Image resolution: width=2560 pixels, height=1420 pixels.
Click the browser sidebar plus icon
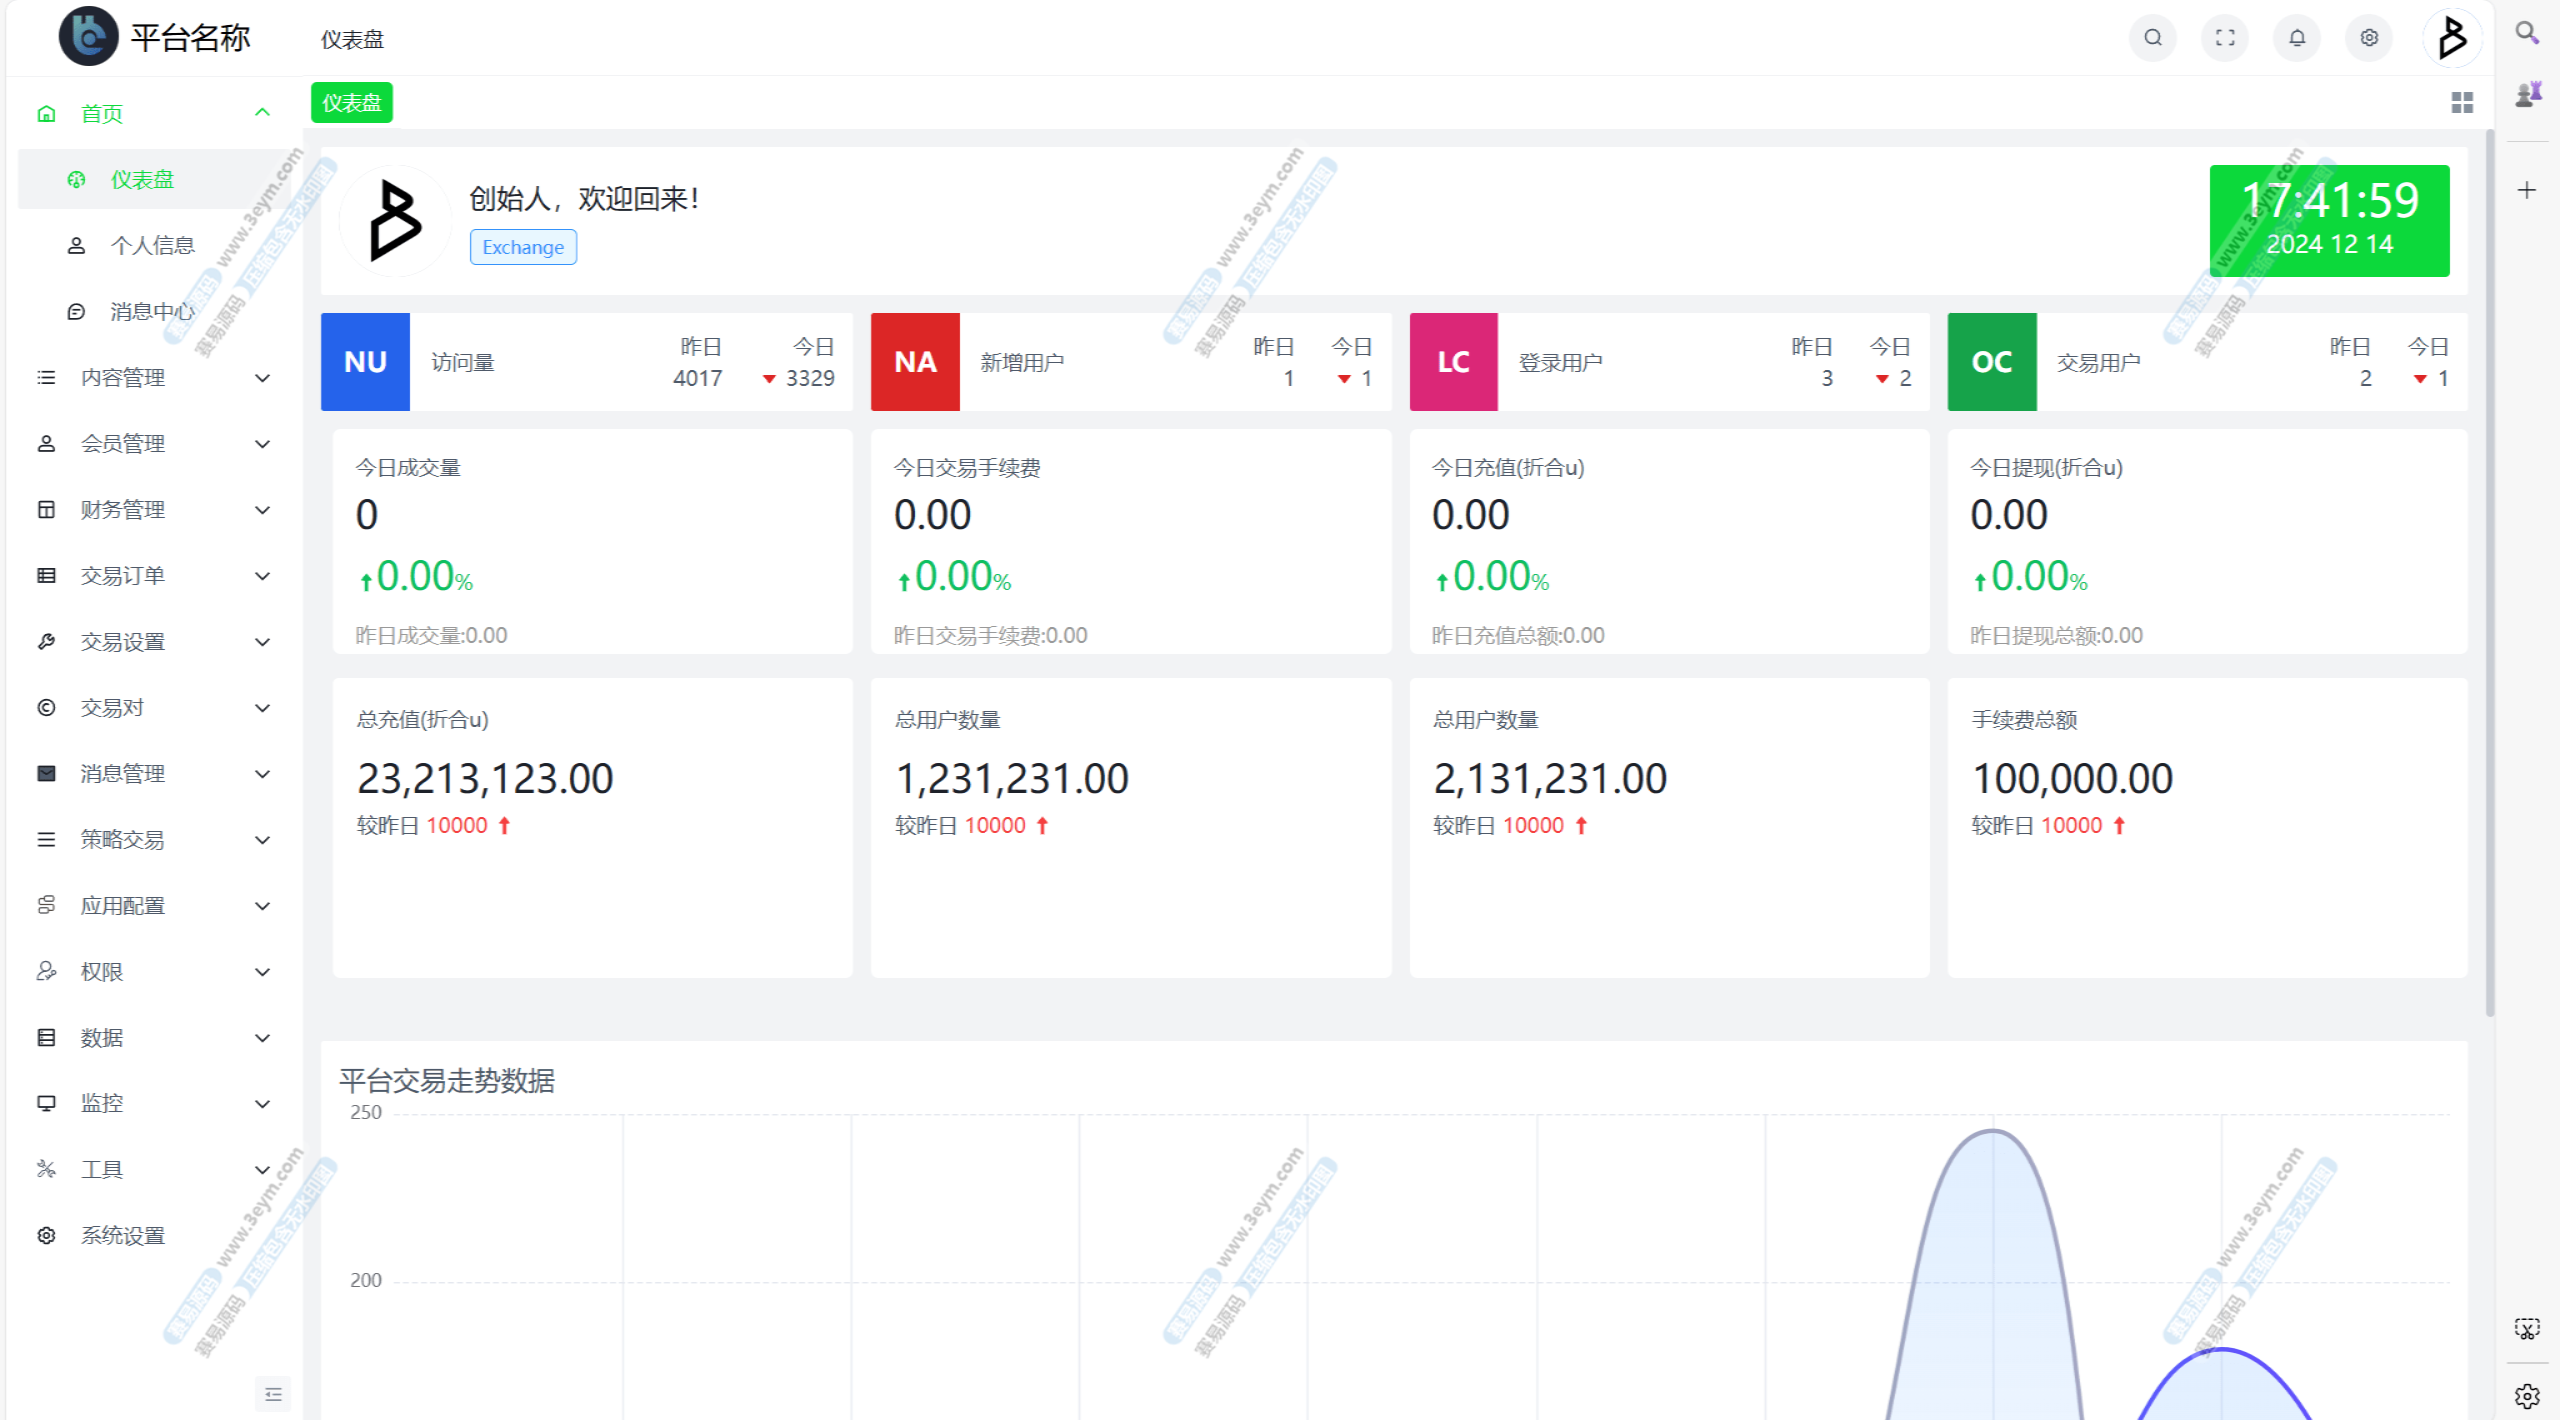coord(2526,190)
